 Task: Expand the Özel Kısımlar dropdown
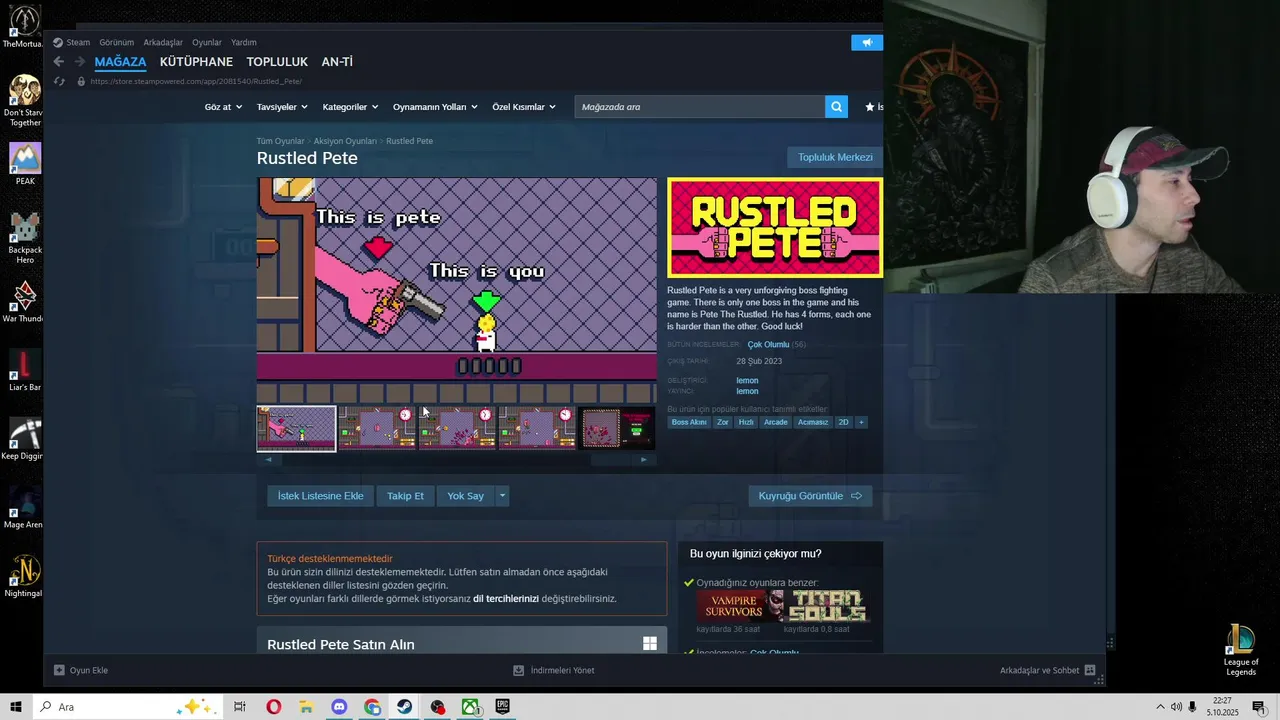click(524, 107)
